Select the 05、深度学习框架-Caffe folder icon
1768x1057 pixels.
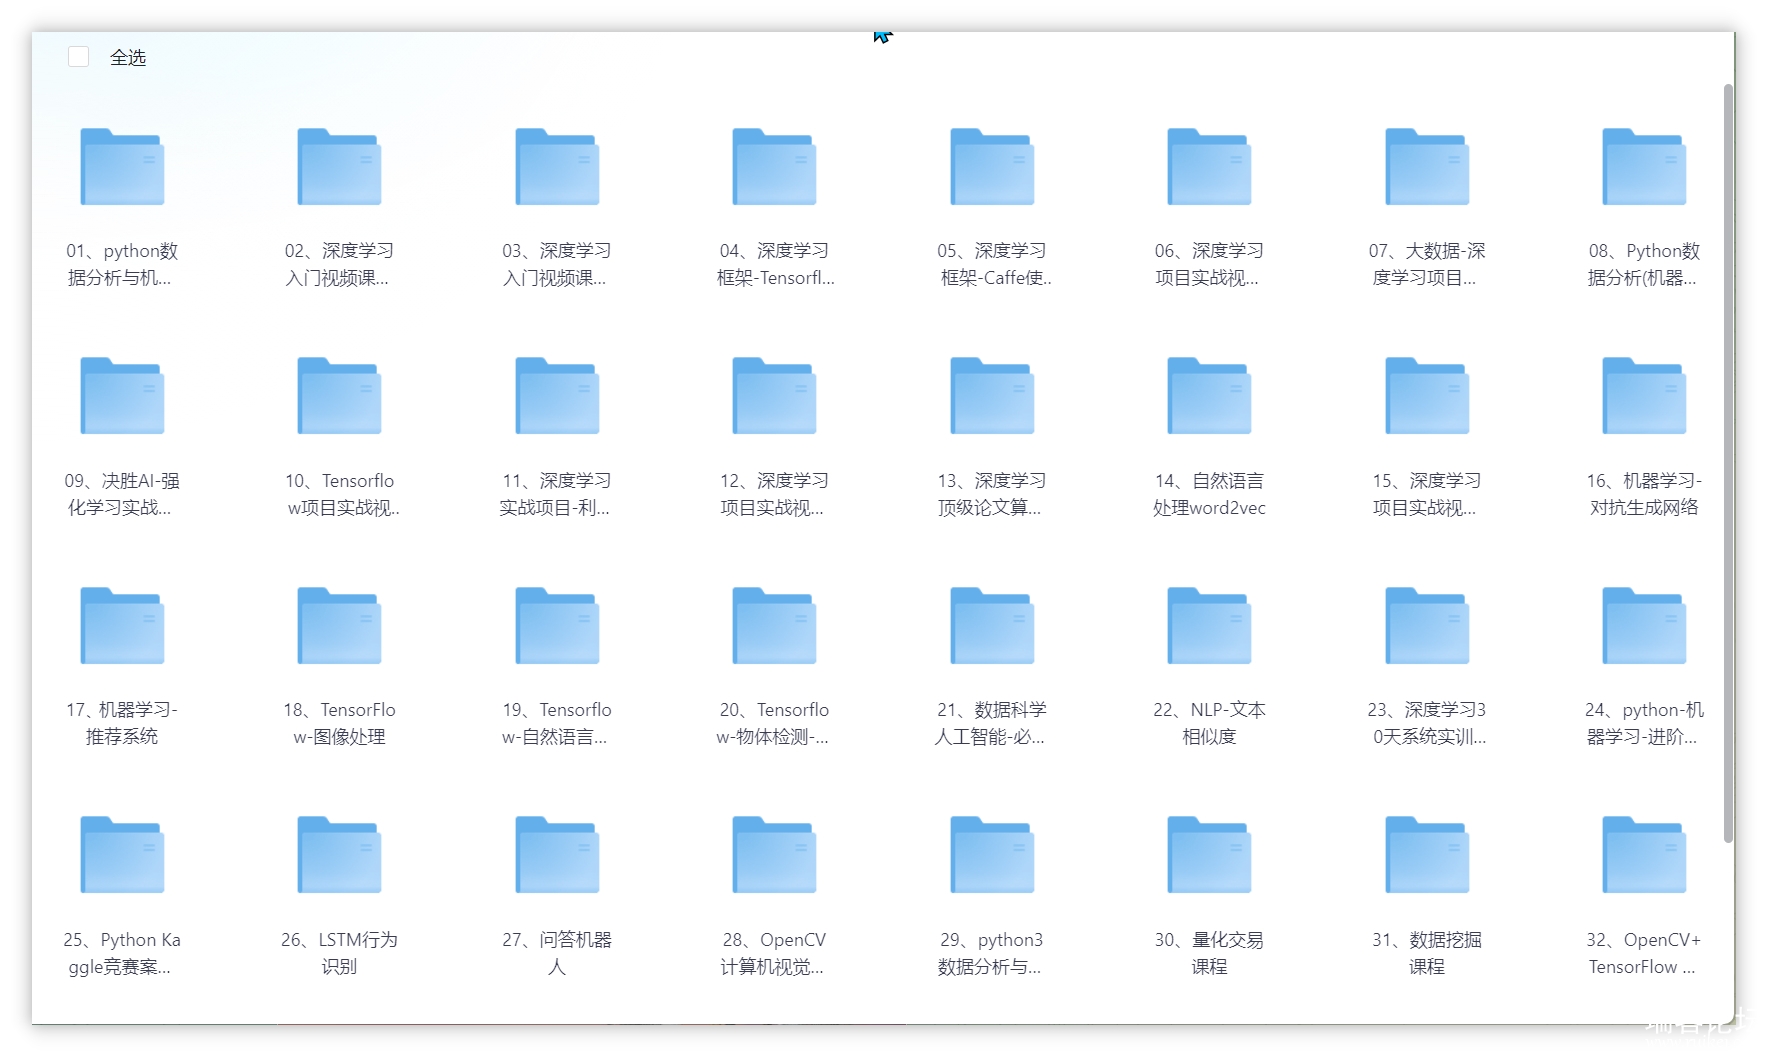[992, 167]
